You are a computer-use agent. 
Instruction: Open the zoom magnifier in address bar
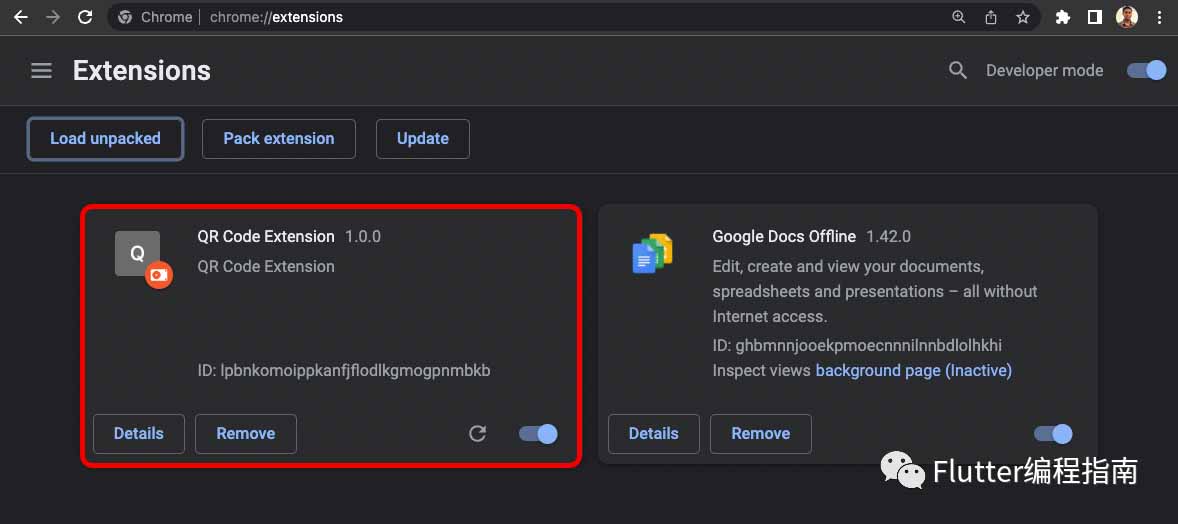(x=959, y=17)
